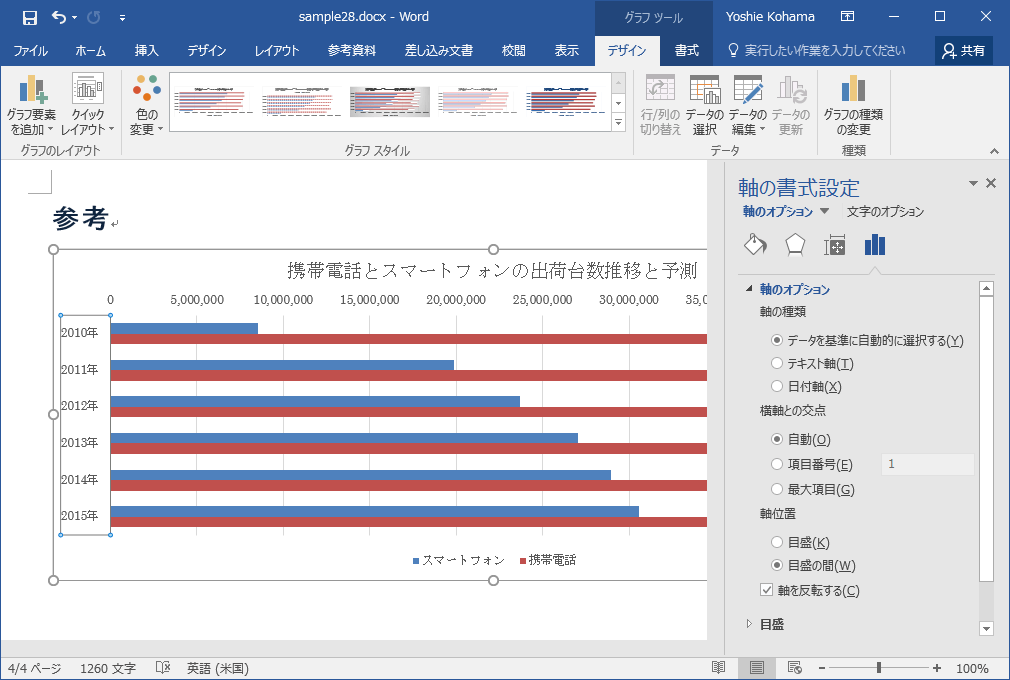
Task: Click the 1260 文字 word count
Action: click(108, 668)
